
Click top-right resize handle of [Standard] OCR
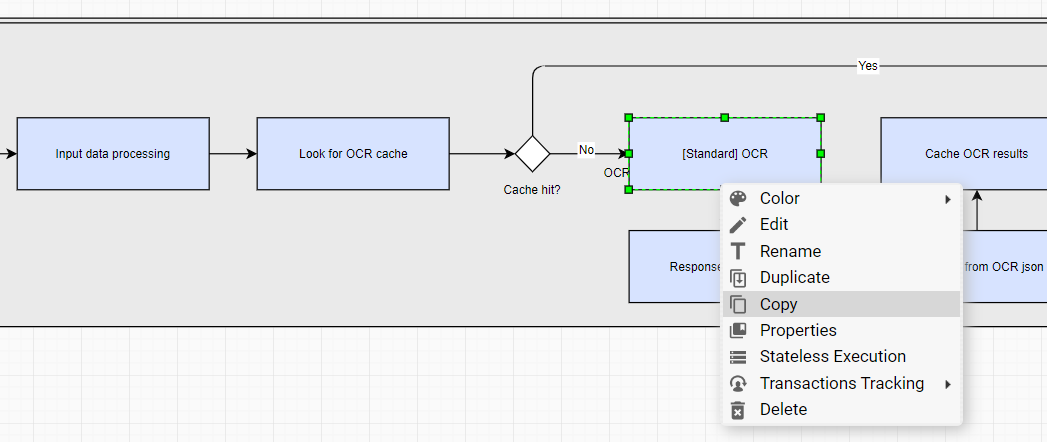click(x=821, y=118)
